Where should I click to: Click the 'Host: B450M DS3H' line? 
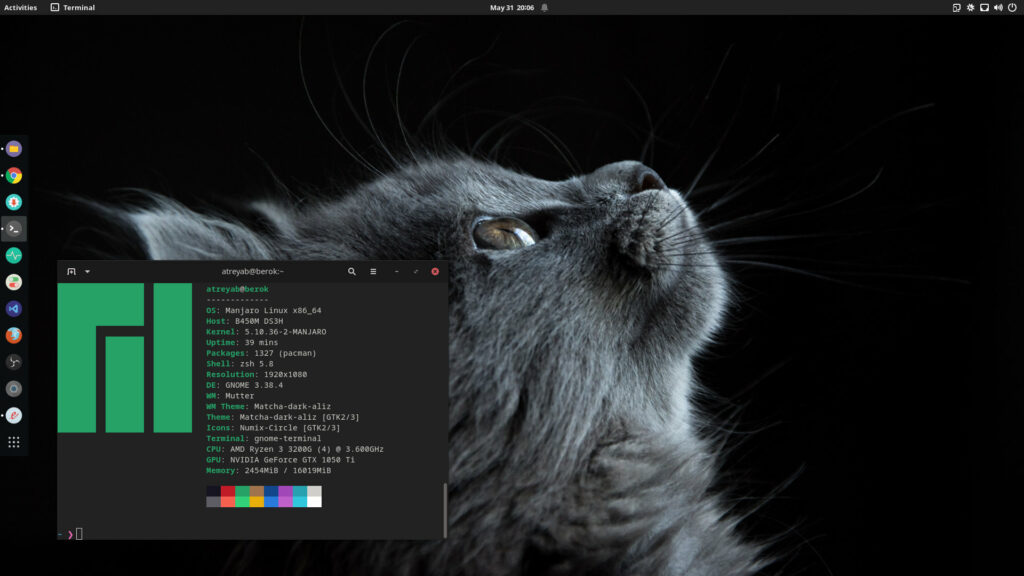[245, 321]
